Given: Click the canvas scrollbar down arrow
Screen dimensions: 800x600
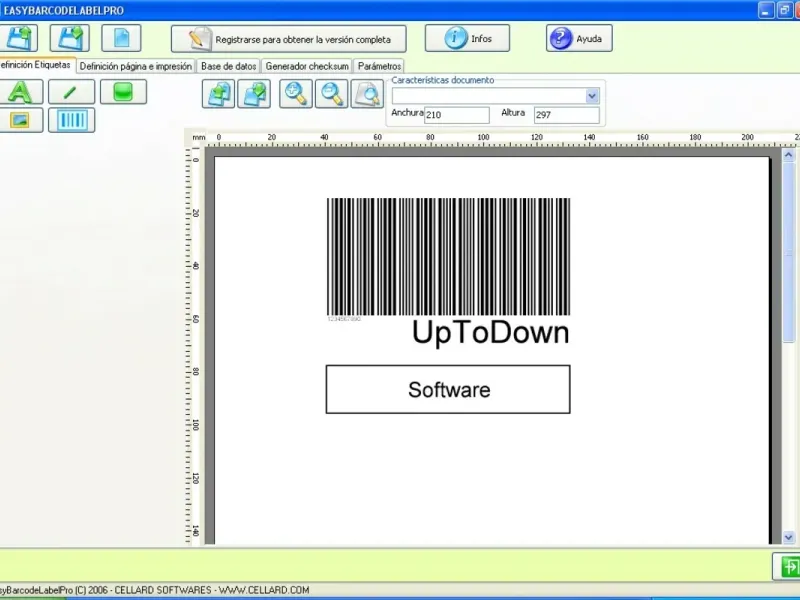Looking at the screenshot, I should pyautogui.click(x=789, y=537).
